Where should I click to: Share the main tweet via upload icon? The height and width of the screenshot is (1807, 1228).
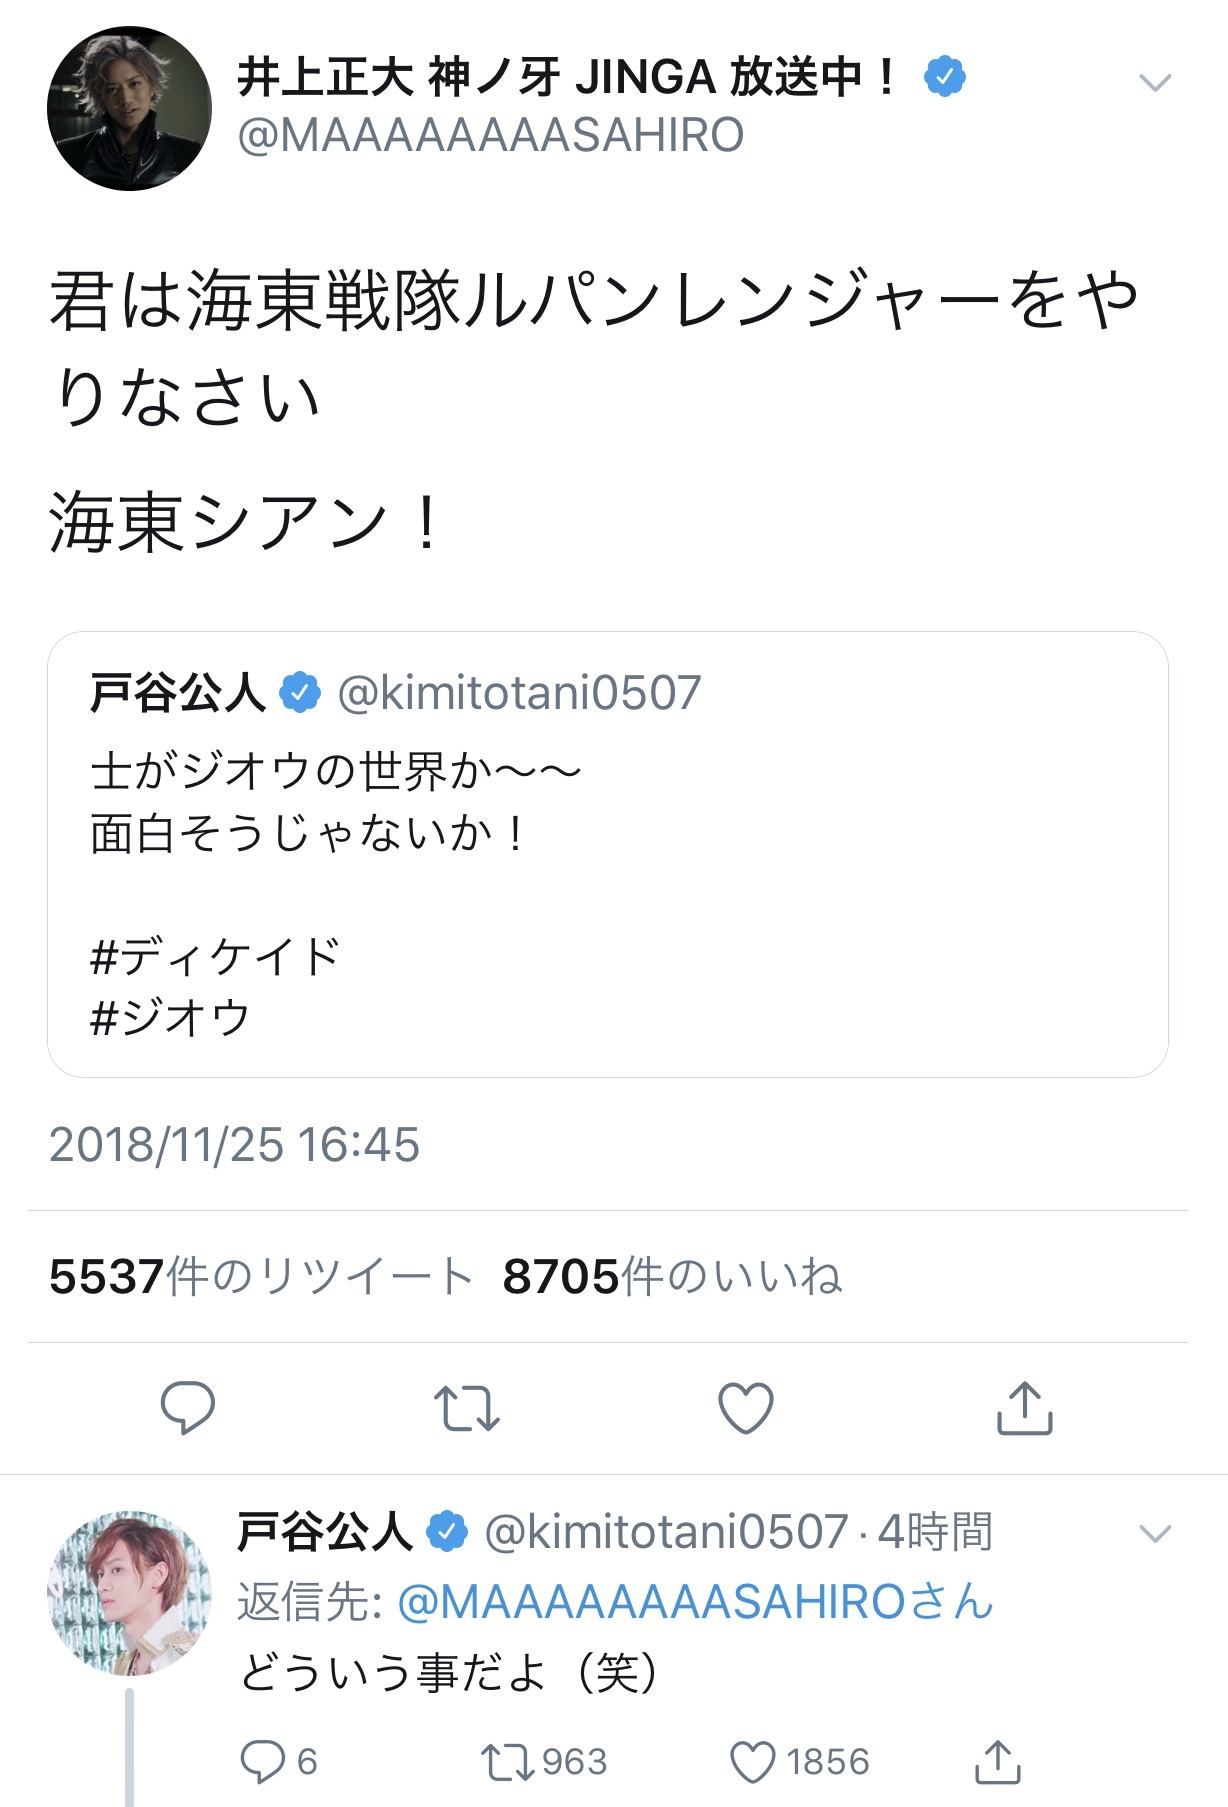click(1025, 1408)
